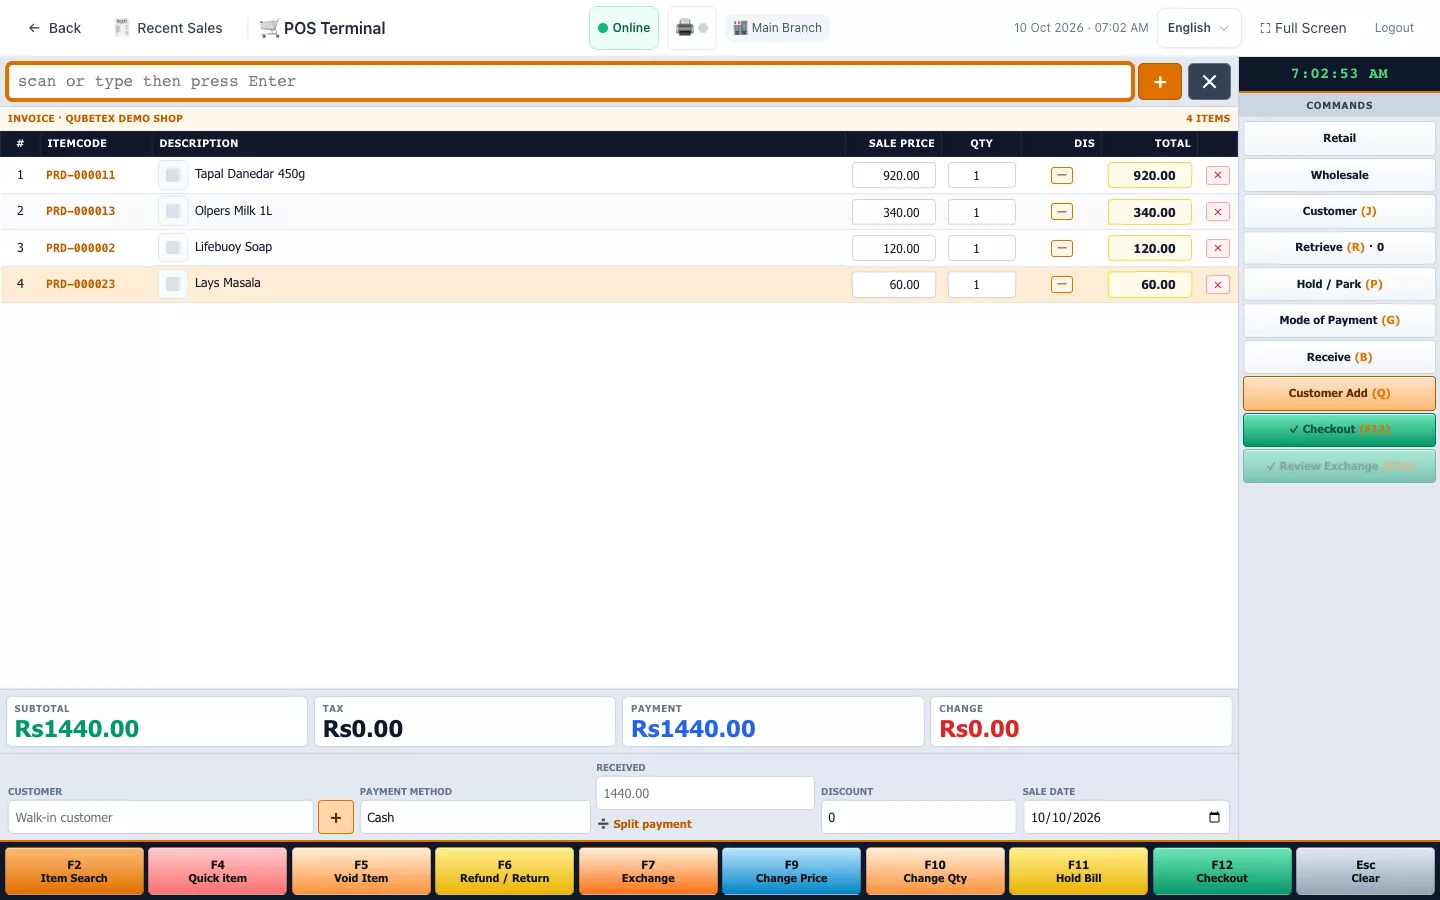The height and width of the screenshot is (900, 1440).
Task: Click the Customer Add (Q) button
Action: pos(1339,393)
